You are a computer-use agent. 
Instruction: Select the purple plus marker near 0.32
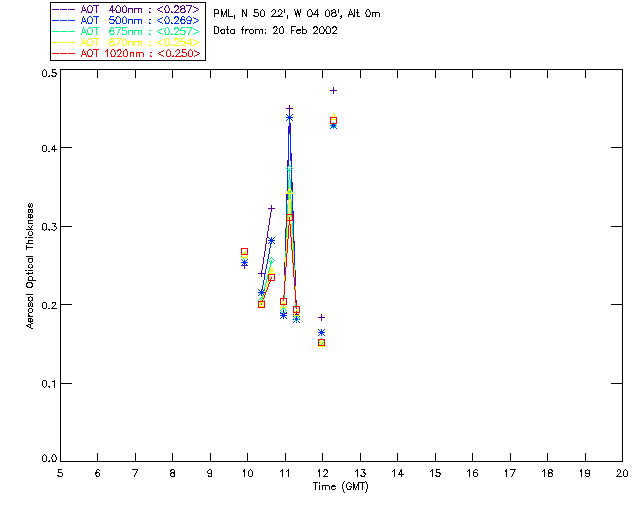point(271,209)
